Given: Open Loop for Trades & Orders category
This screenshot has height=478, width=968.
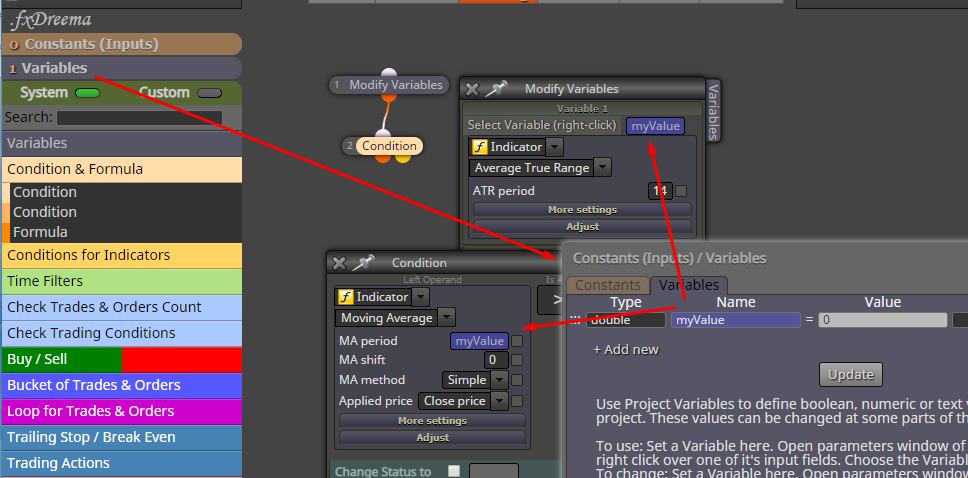Looking at the screenshot, I should (x=122, y=411).
